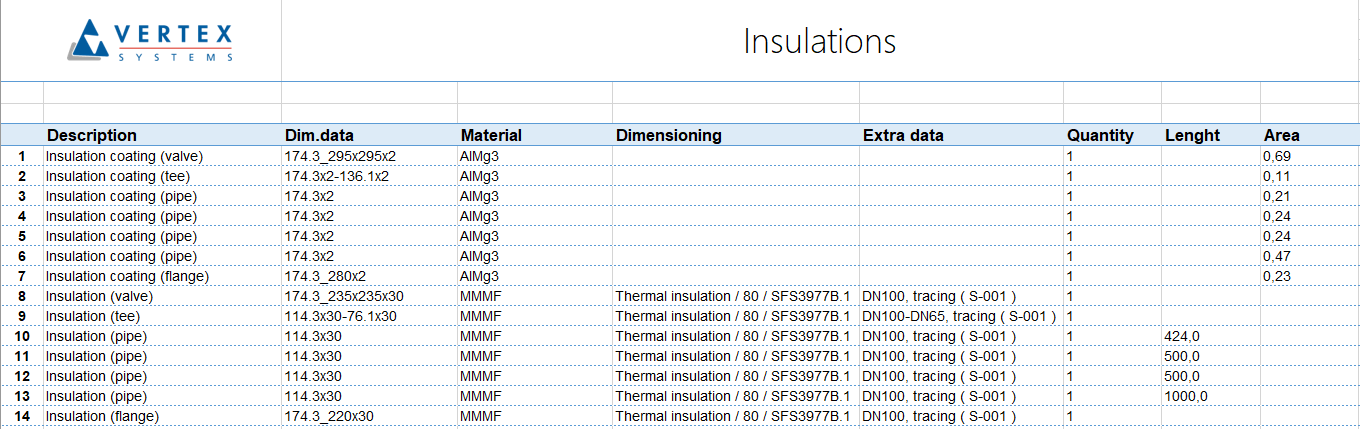The width and height of the screenshot is (1360, 429).
Task: Click the Area column header
Action: [1282, 136]
